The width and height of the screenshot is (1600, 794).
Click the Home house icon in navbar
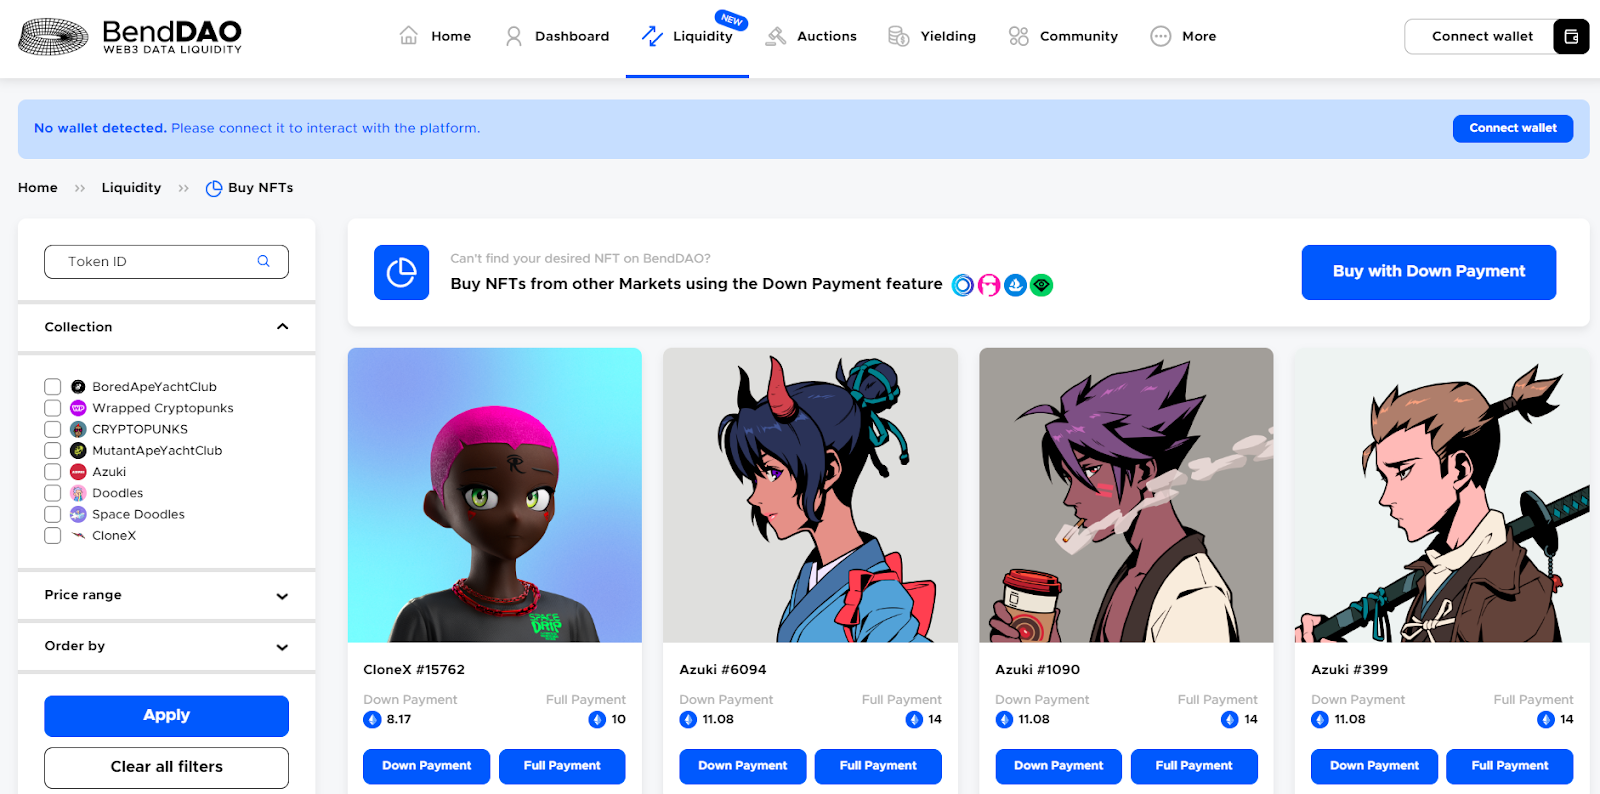(409, 36)
